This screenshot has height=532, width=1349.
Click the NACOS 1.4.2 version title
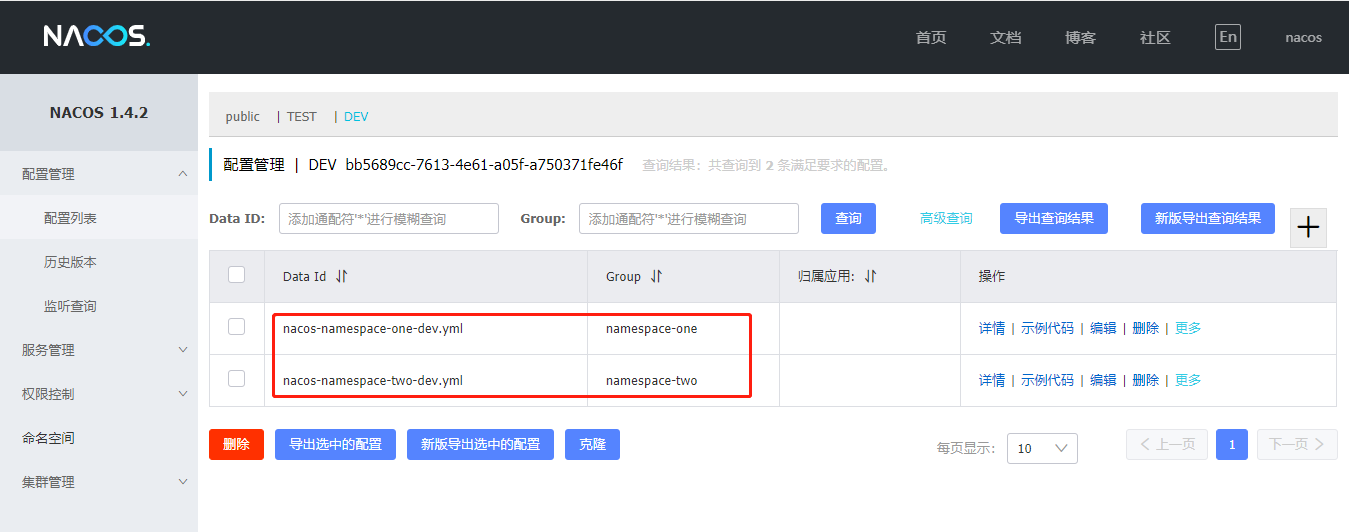click(x=99, y=113)
